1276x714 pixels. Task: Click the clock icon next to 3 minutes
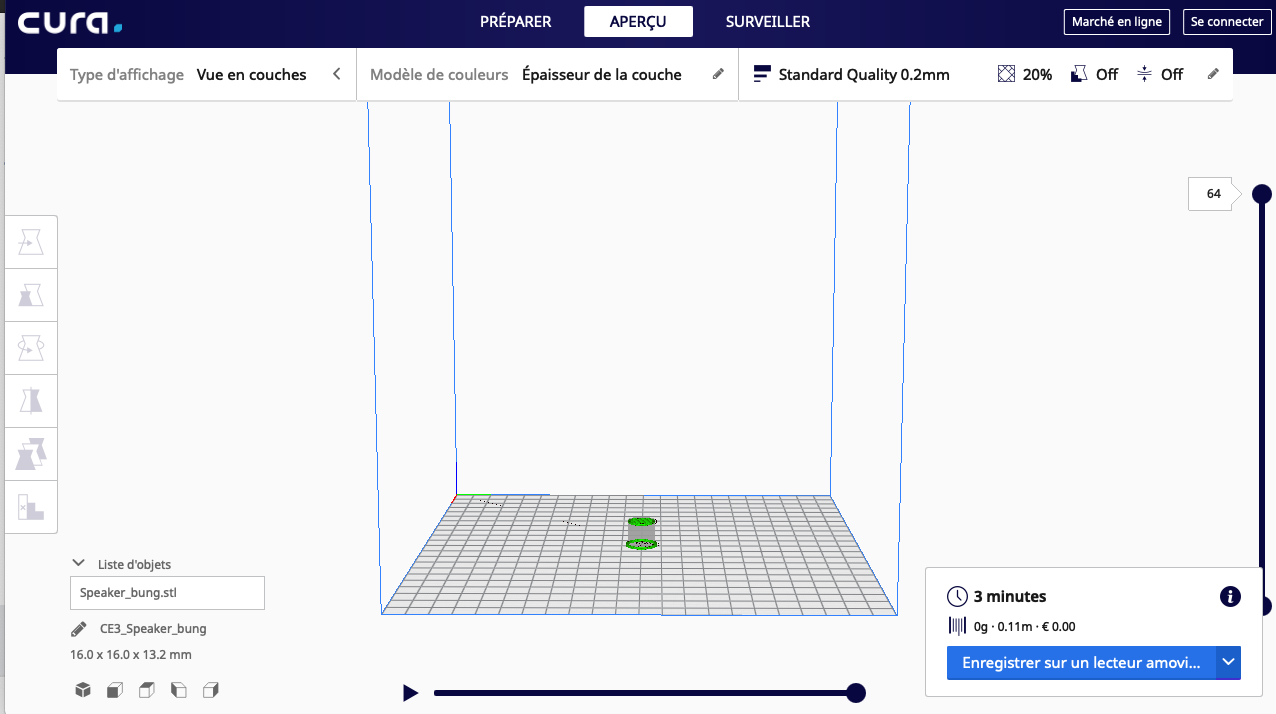pos(957,597)
